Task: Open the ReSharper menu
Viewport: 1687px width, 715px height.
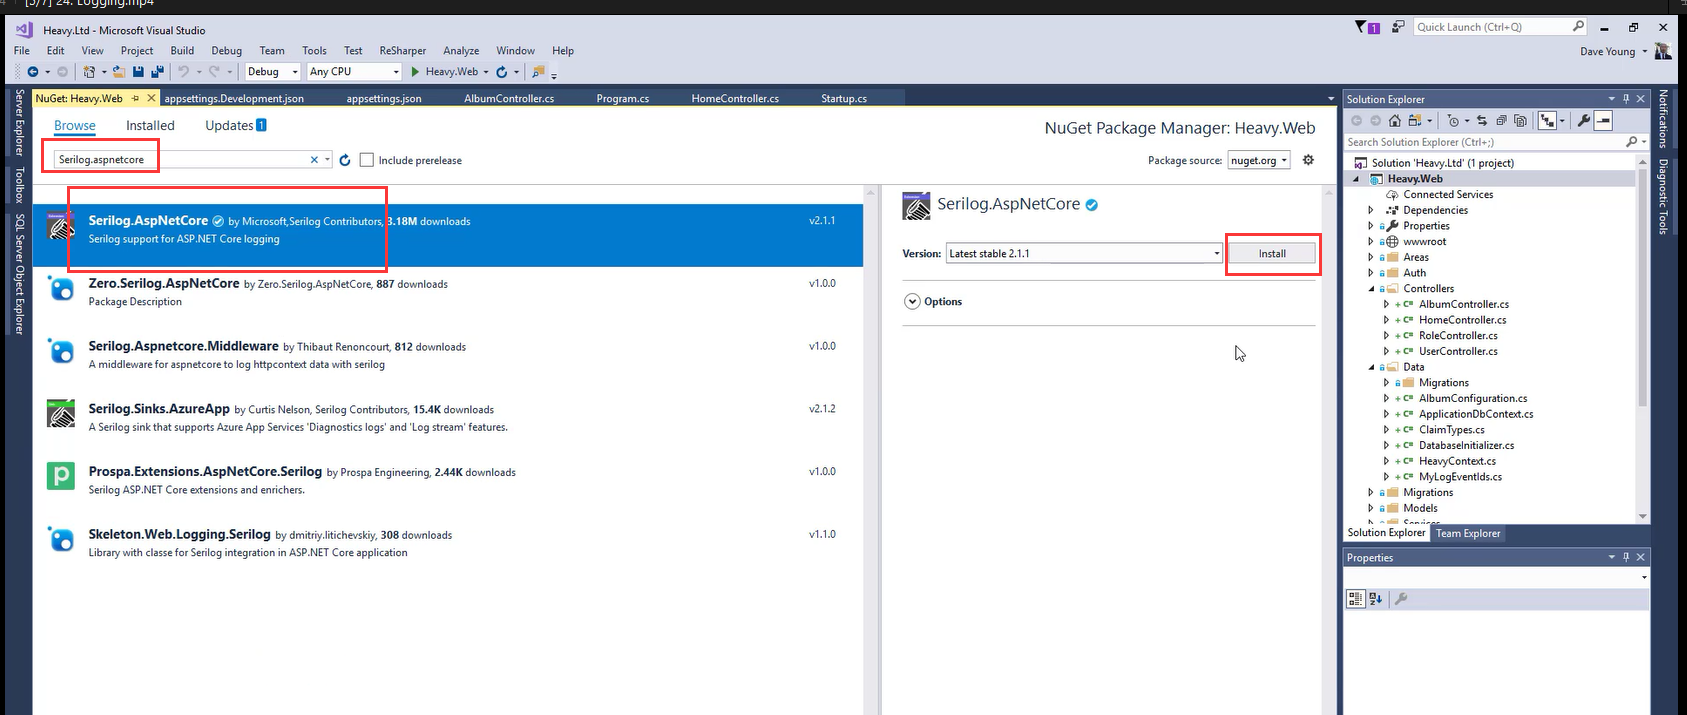Action: pyautogui.click(x=402, y=50)
